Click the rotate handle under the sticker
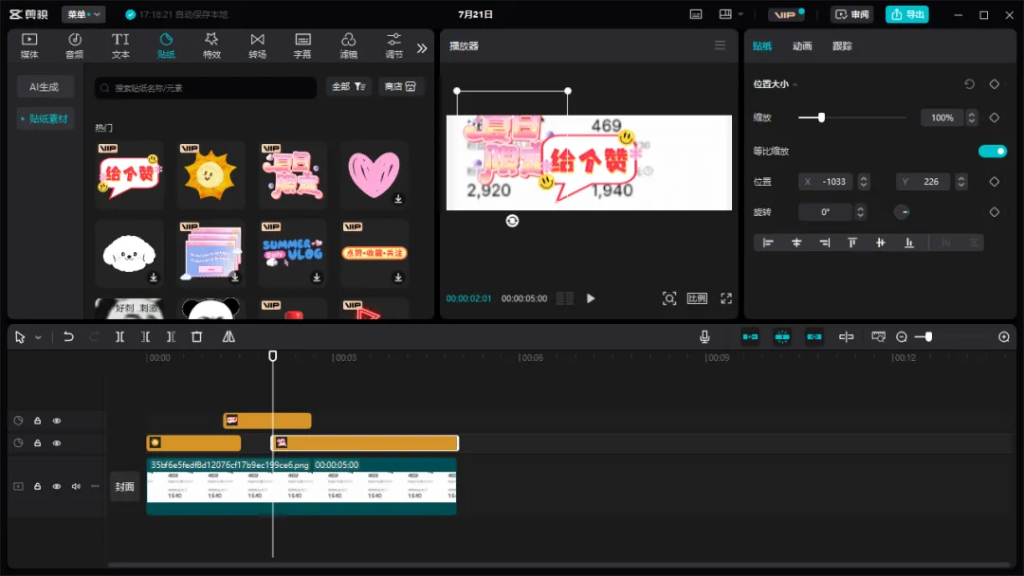 [512, 221]
